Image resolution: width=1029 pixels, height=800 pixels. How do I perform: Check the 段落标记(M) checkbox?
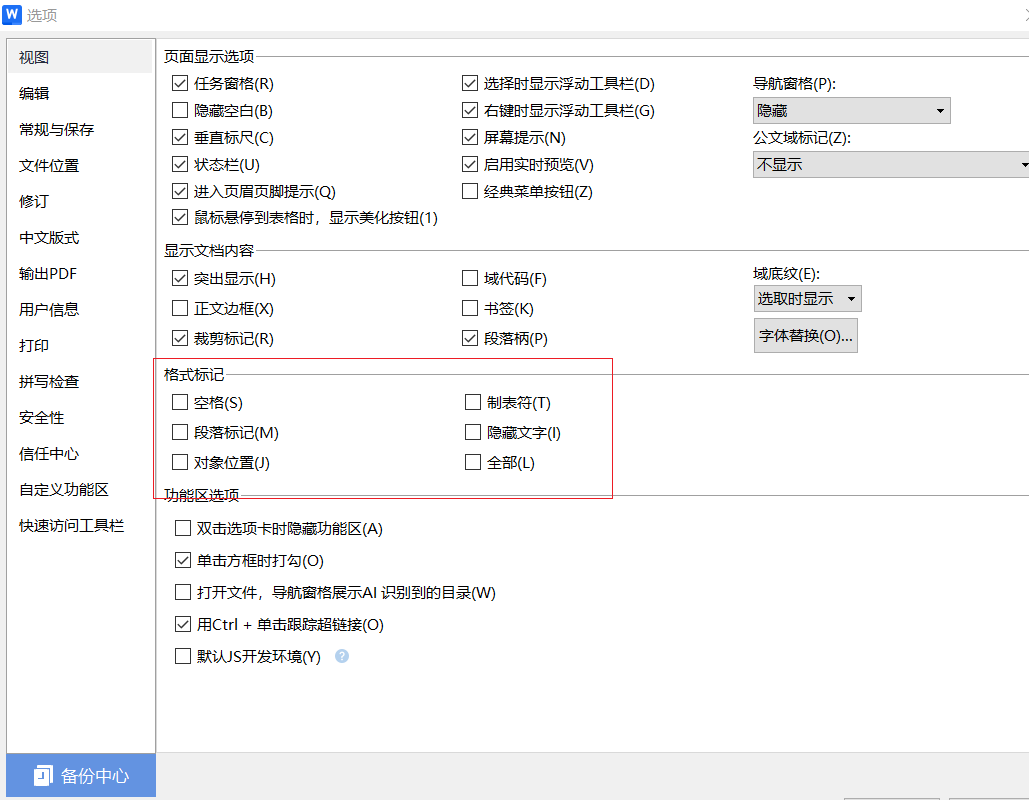(x=180, y=432)
